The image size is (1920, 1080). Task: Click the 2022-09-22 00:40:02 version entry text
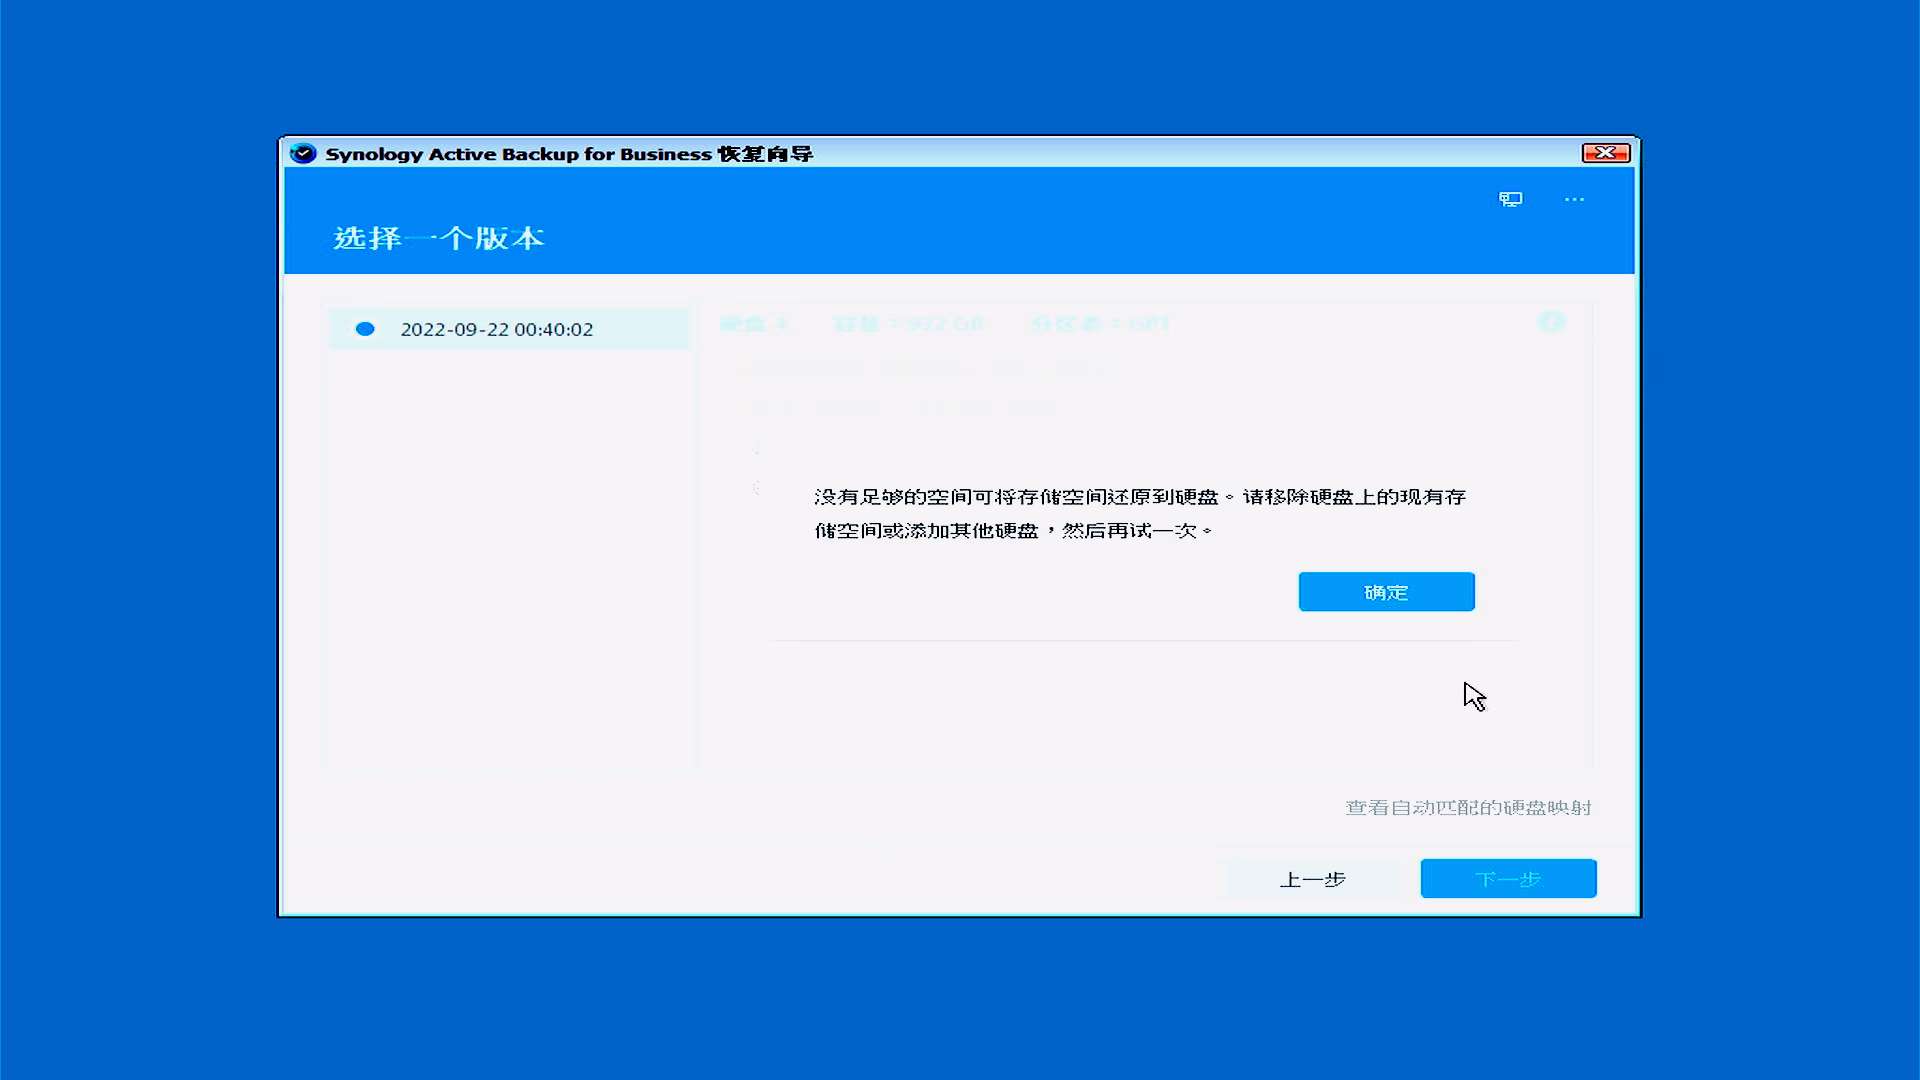[x=496, y=329]
